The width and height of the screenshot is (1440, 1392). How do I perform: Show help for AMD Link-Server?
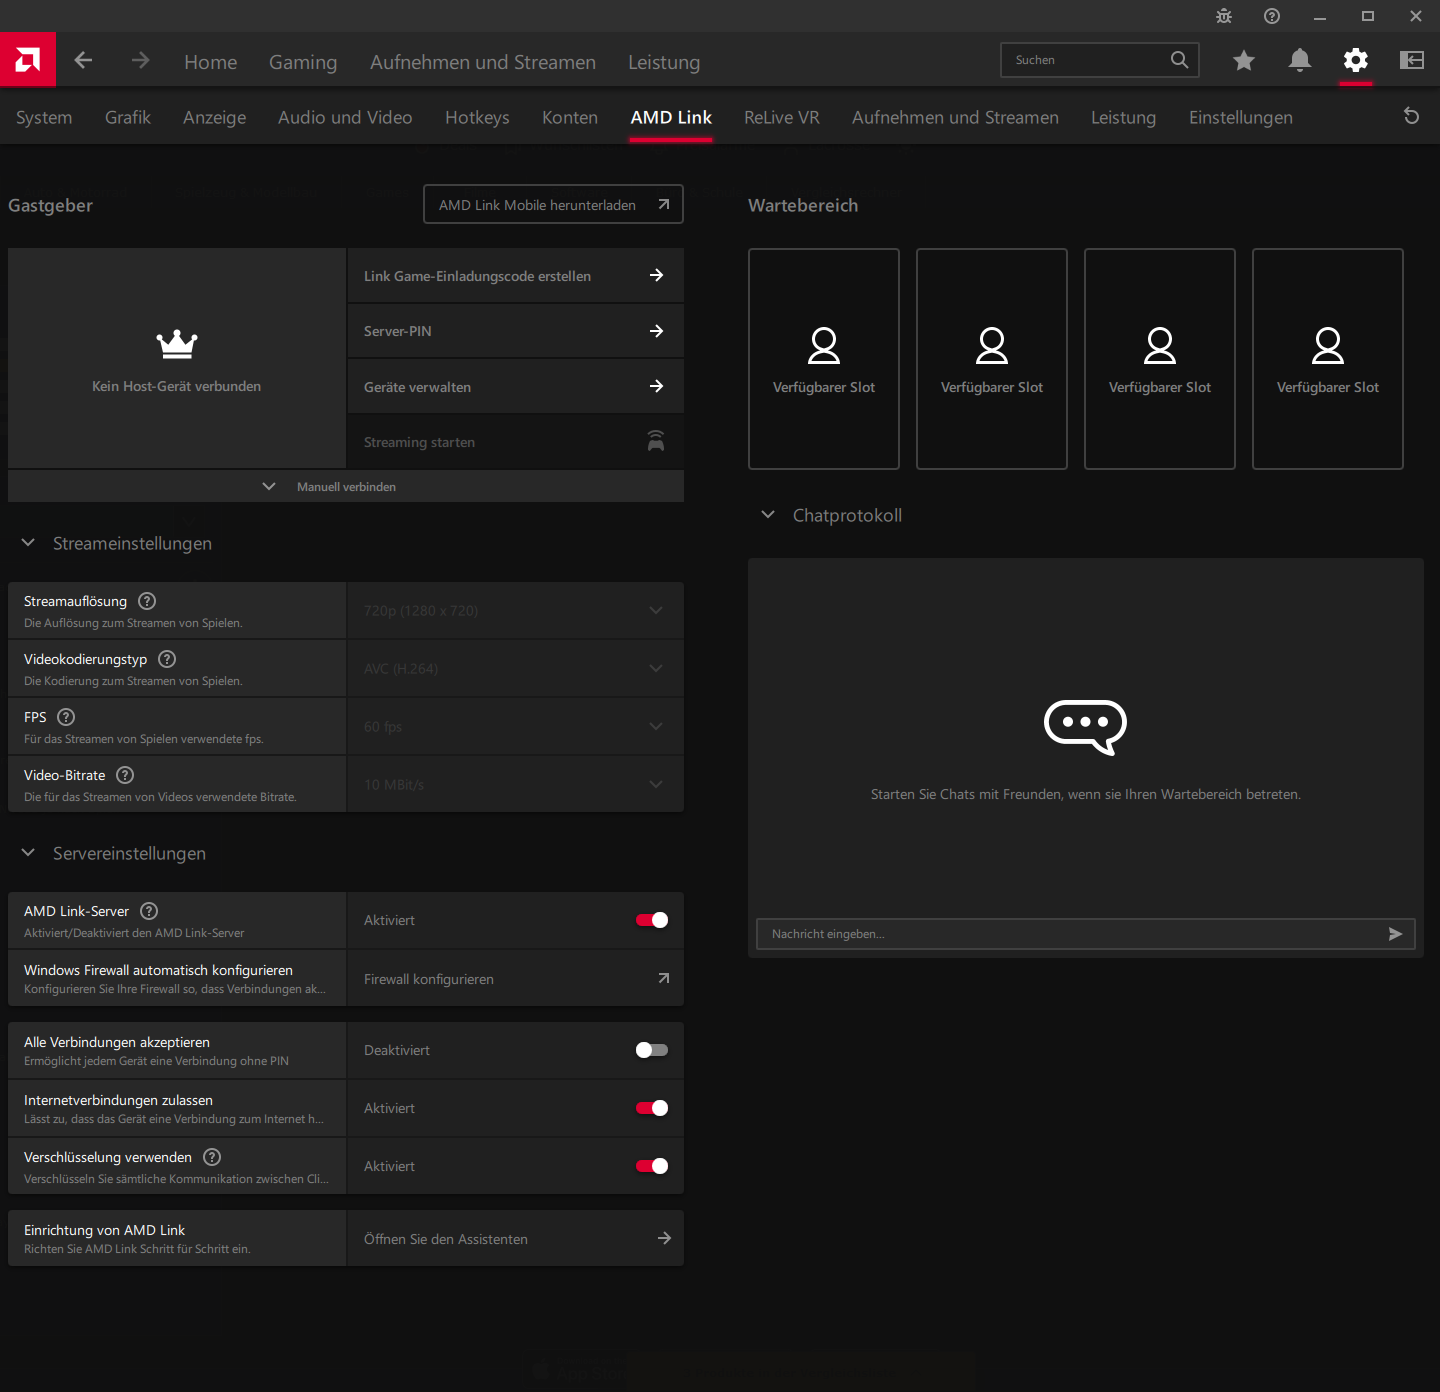pos(149,911)
